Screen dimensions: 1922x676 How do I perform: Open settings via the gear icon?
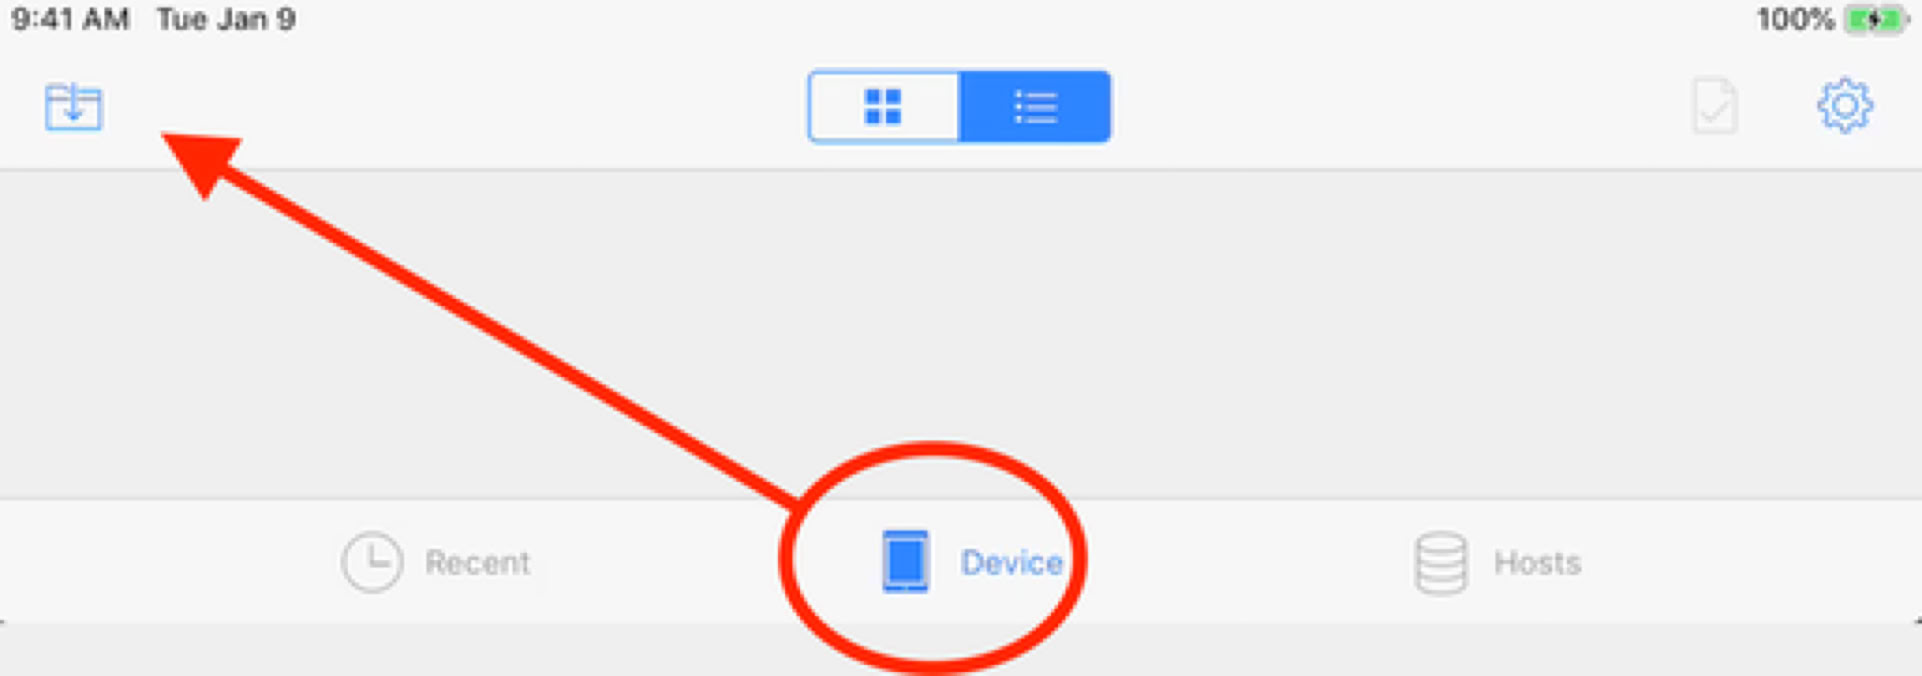coord(1845,105)
